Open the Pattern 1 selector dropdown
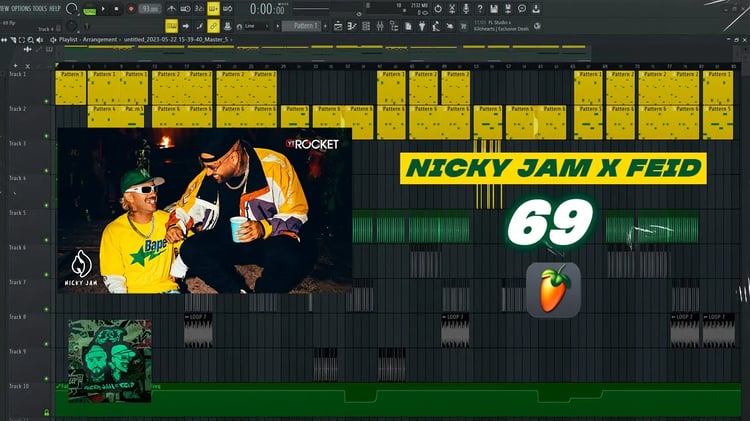 303,26
